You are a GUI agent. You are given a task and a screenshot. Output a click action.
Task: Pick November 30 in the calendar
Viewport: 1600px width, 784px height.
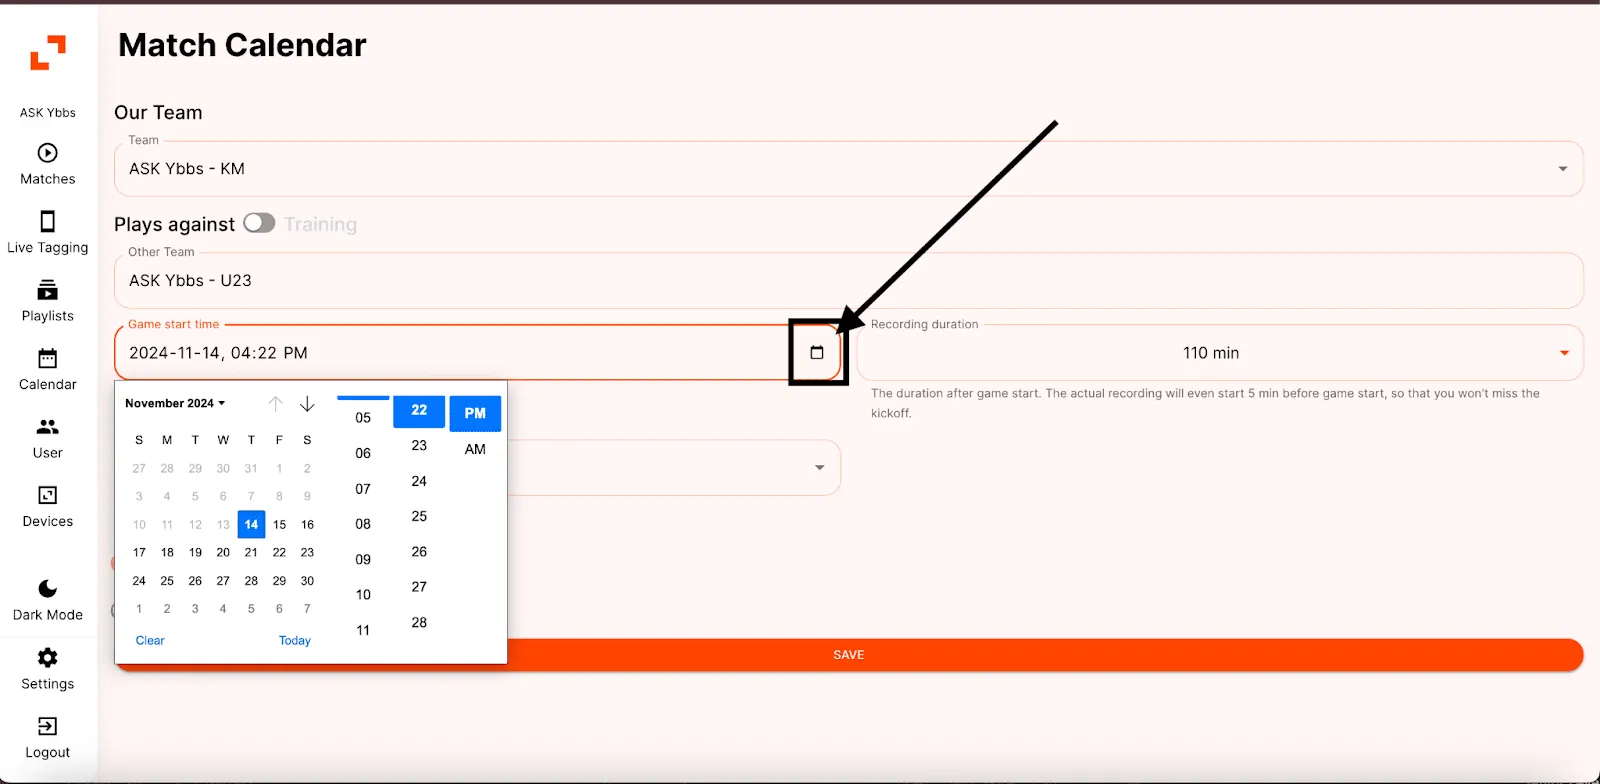[307, 580]
